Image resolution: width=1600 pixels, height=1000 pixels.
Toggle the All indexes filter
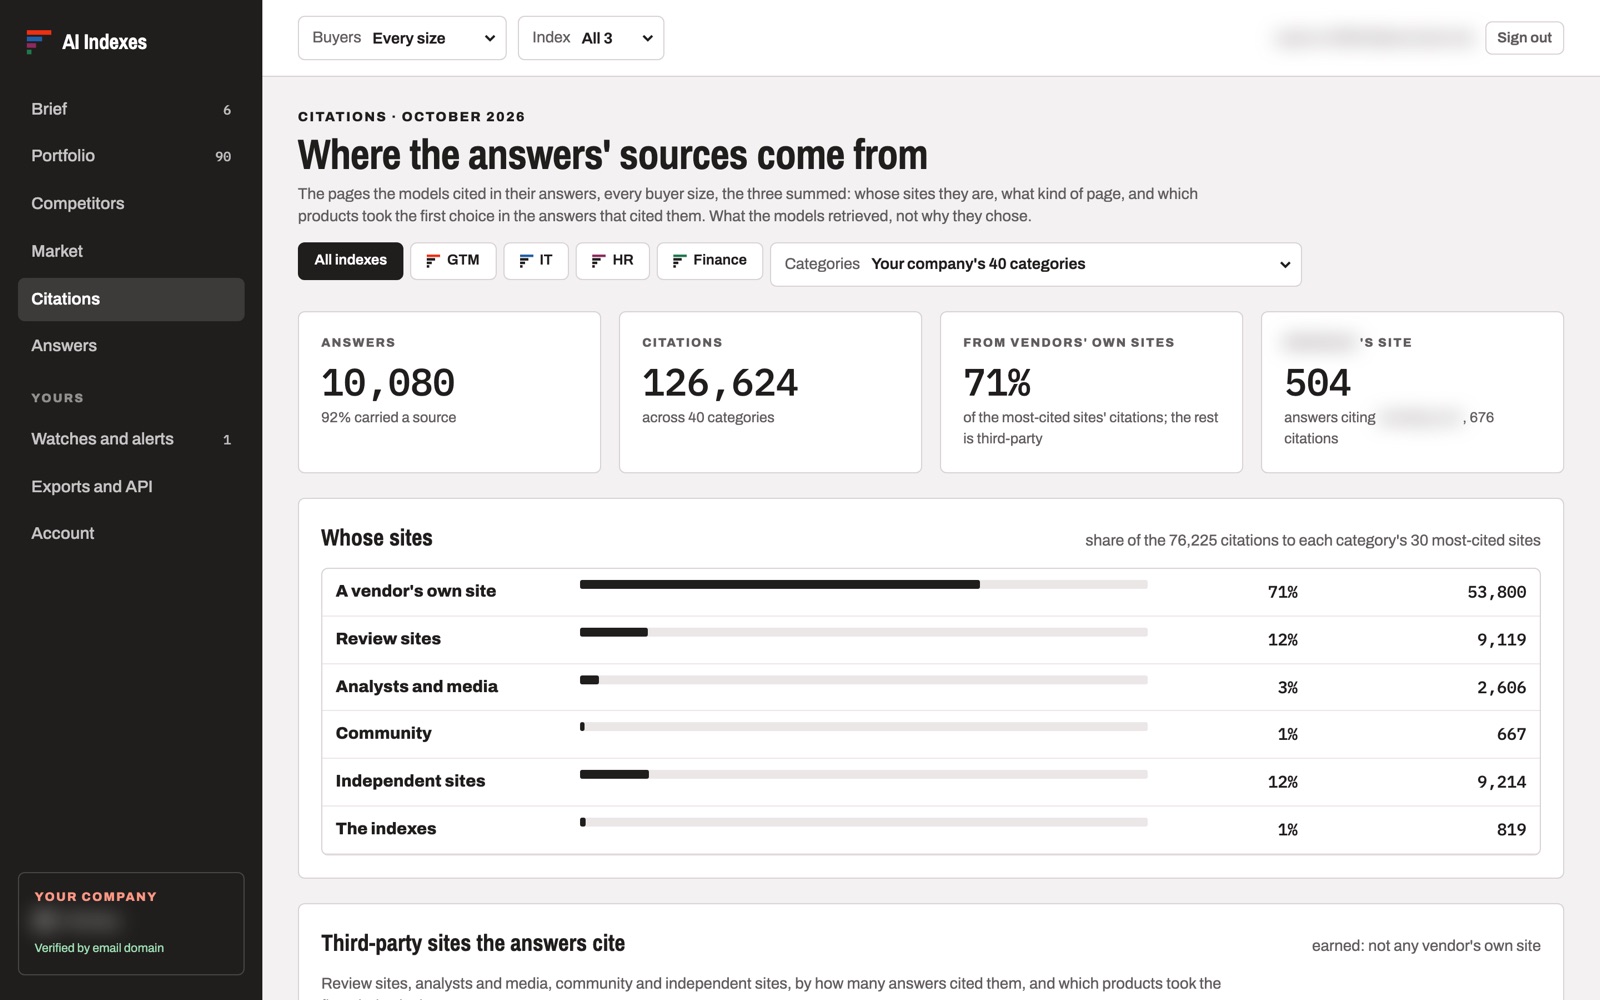350,261
